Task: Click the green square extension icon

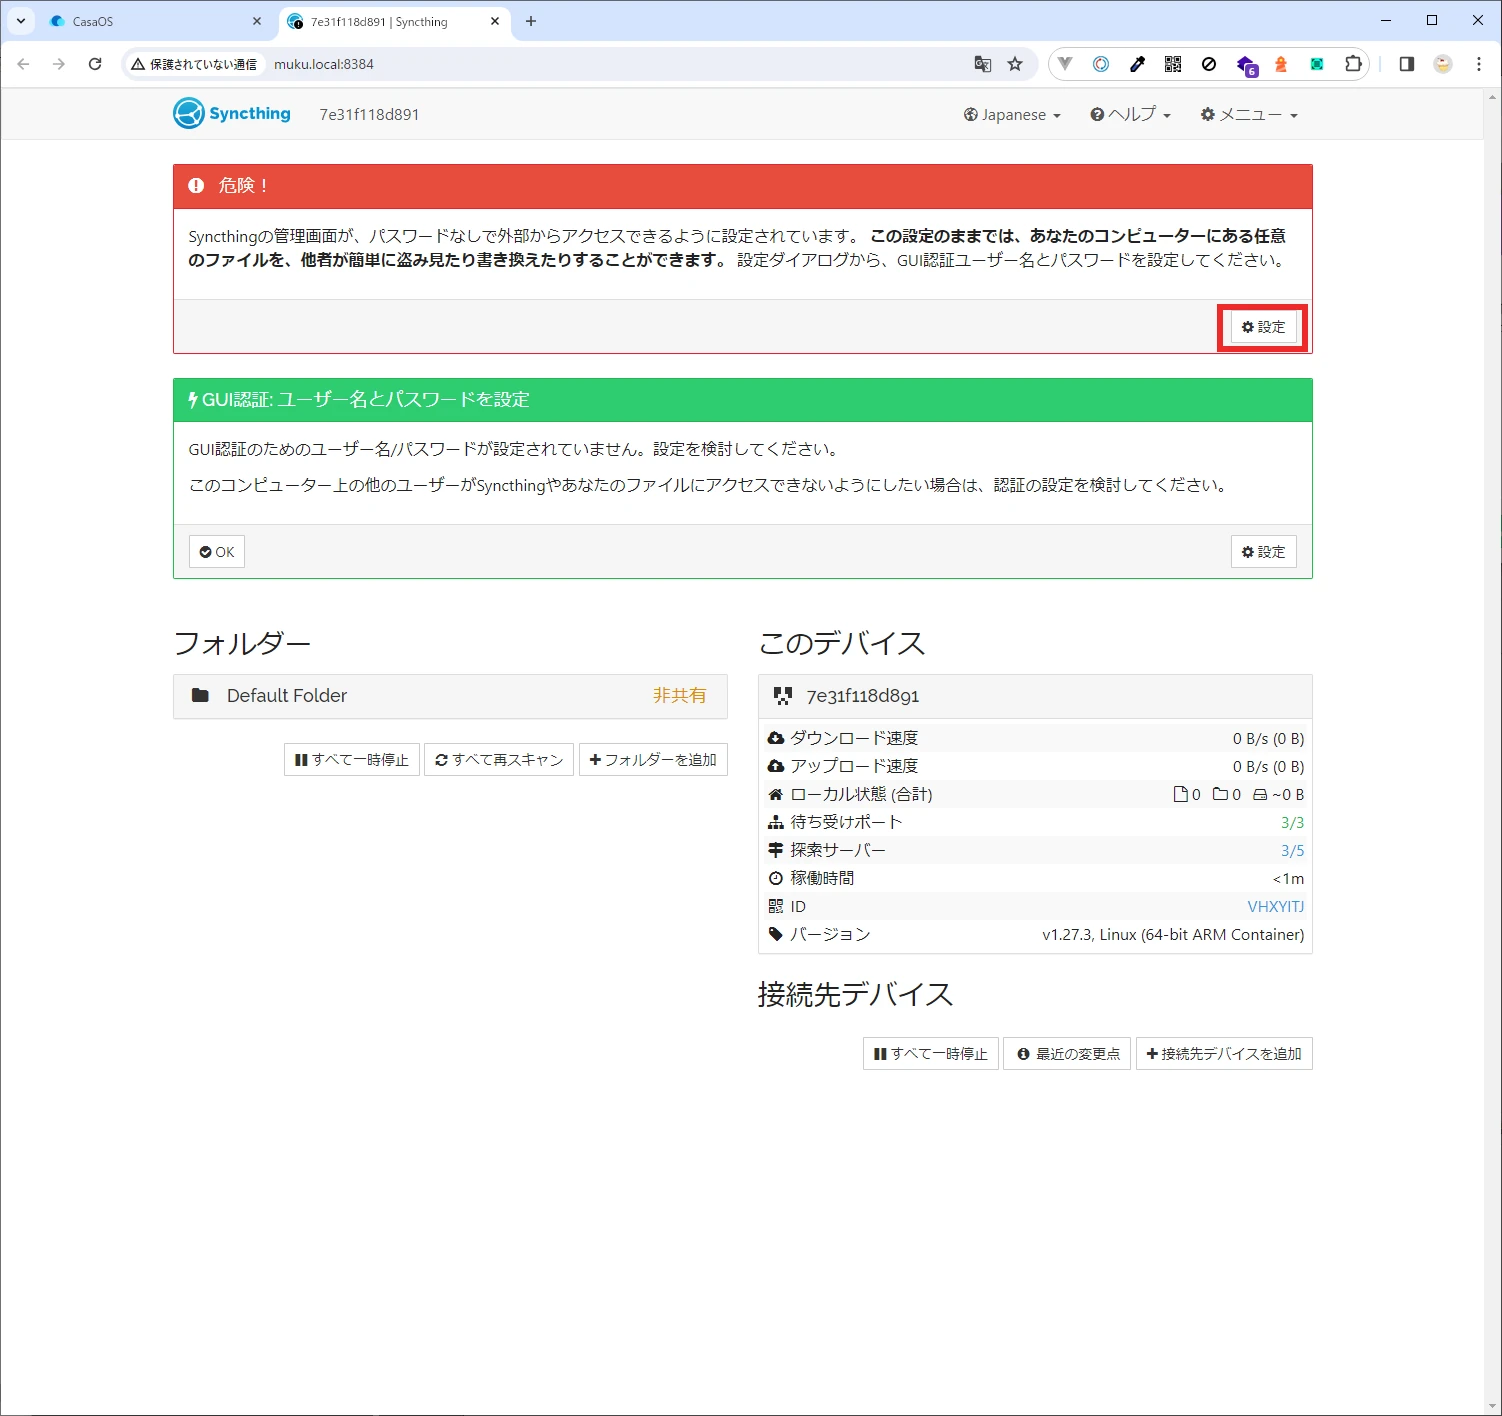Action: point(1317,64)
